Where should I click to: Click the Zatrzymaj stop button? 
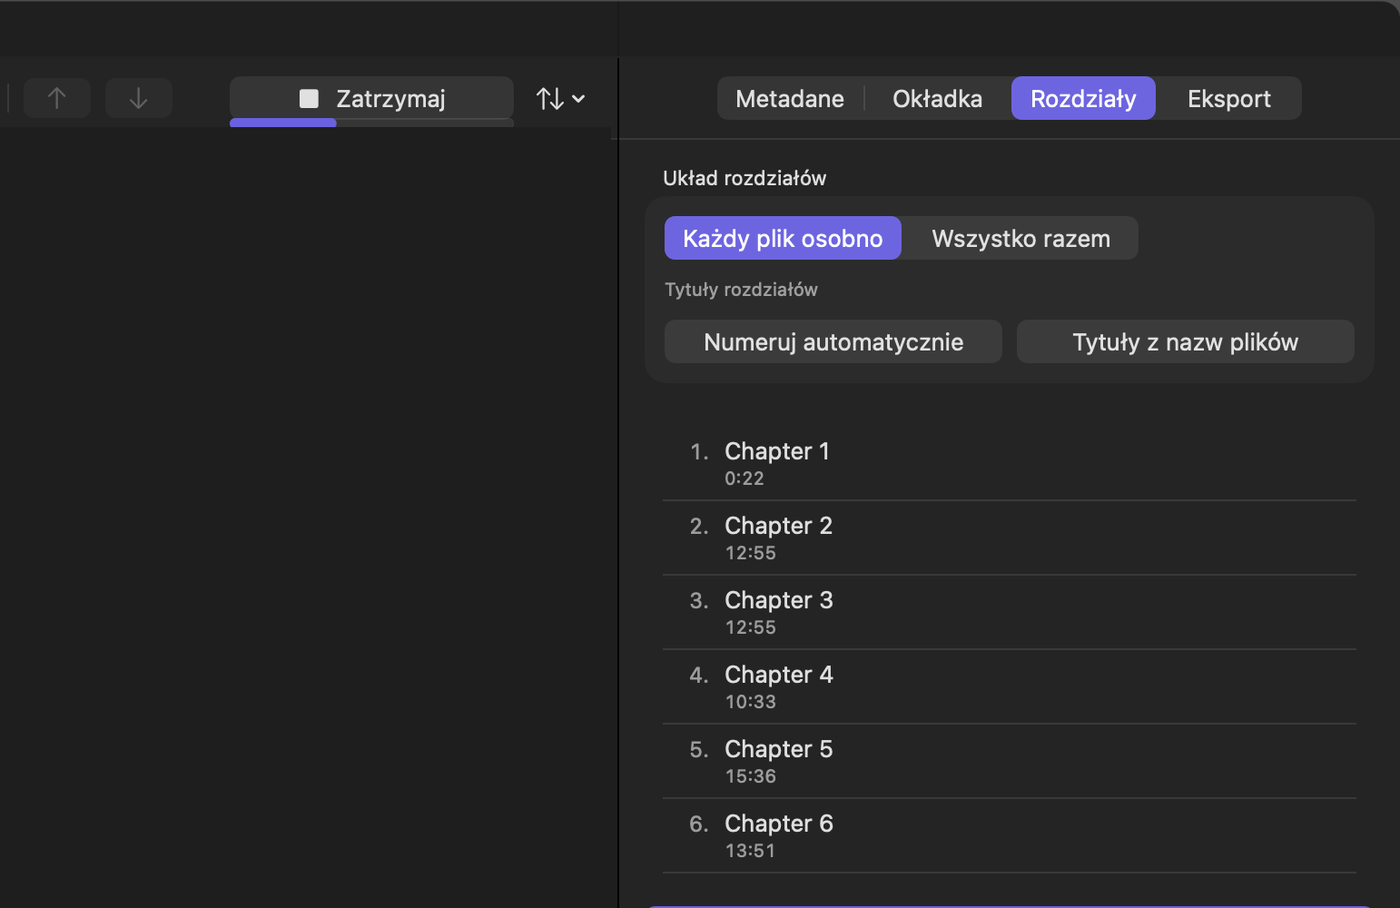[x=372, y=98]
